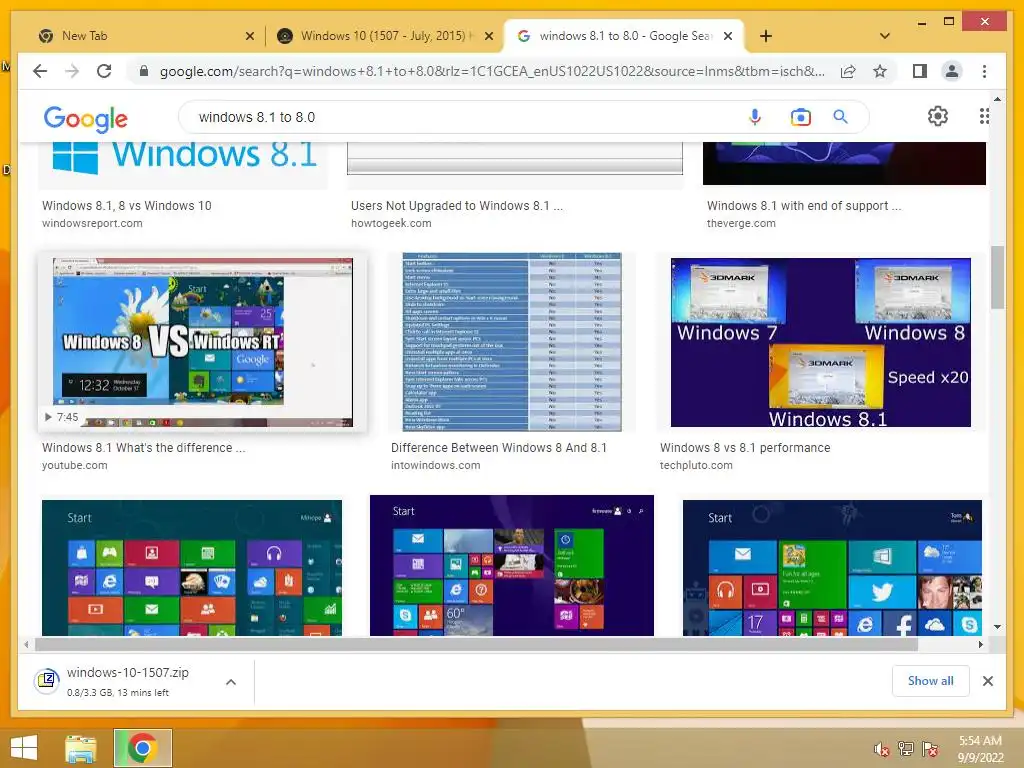Viewport: 1024px width, 768px height.
Task: Go back using the browser back arrow
Action: (x=40, y=71)
